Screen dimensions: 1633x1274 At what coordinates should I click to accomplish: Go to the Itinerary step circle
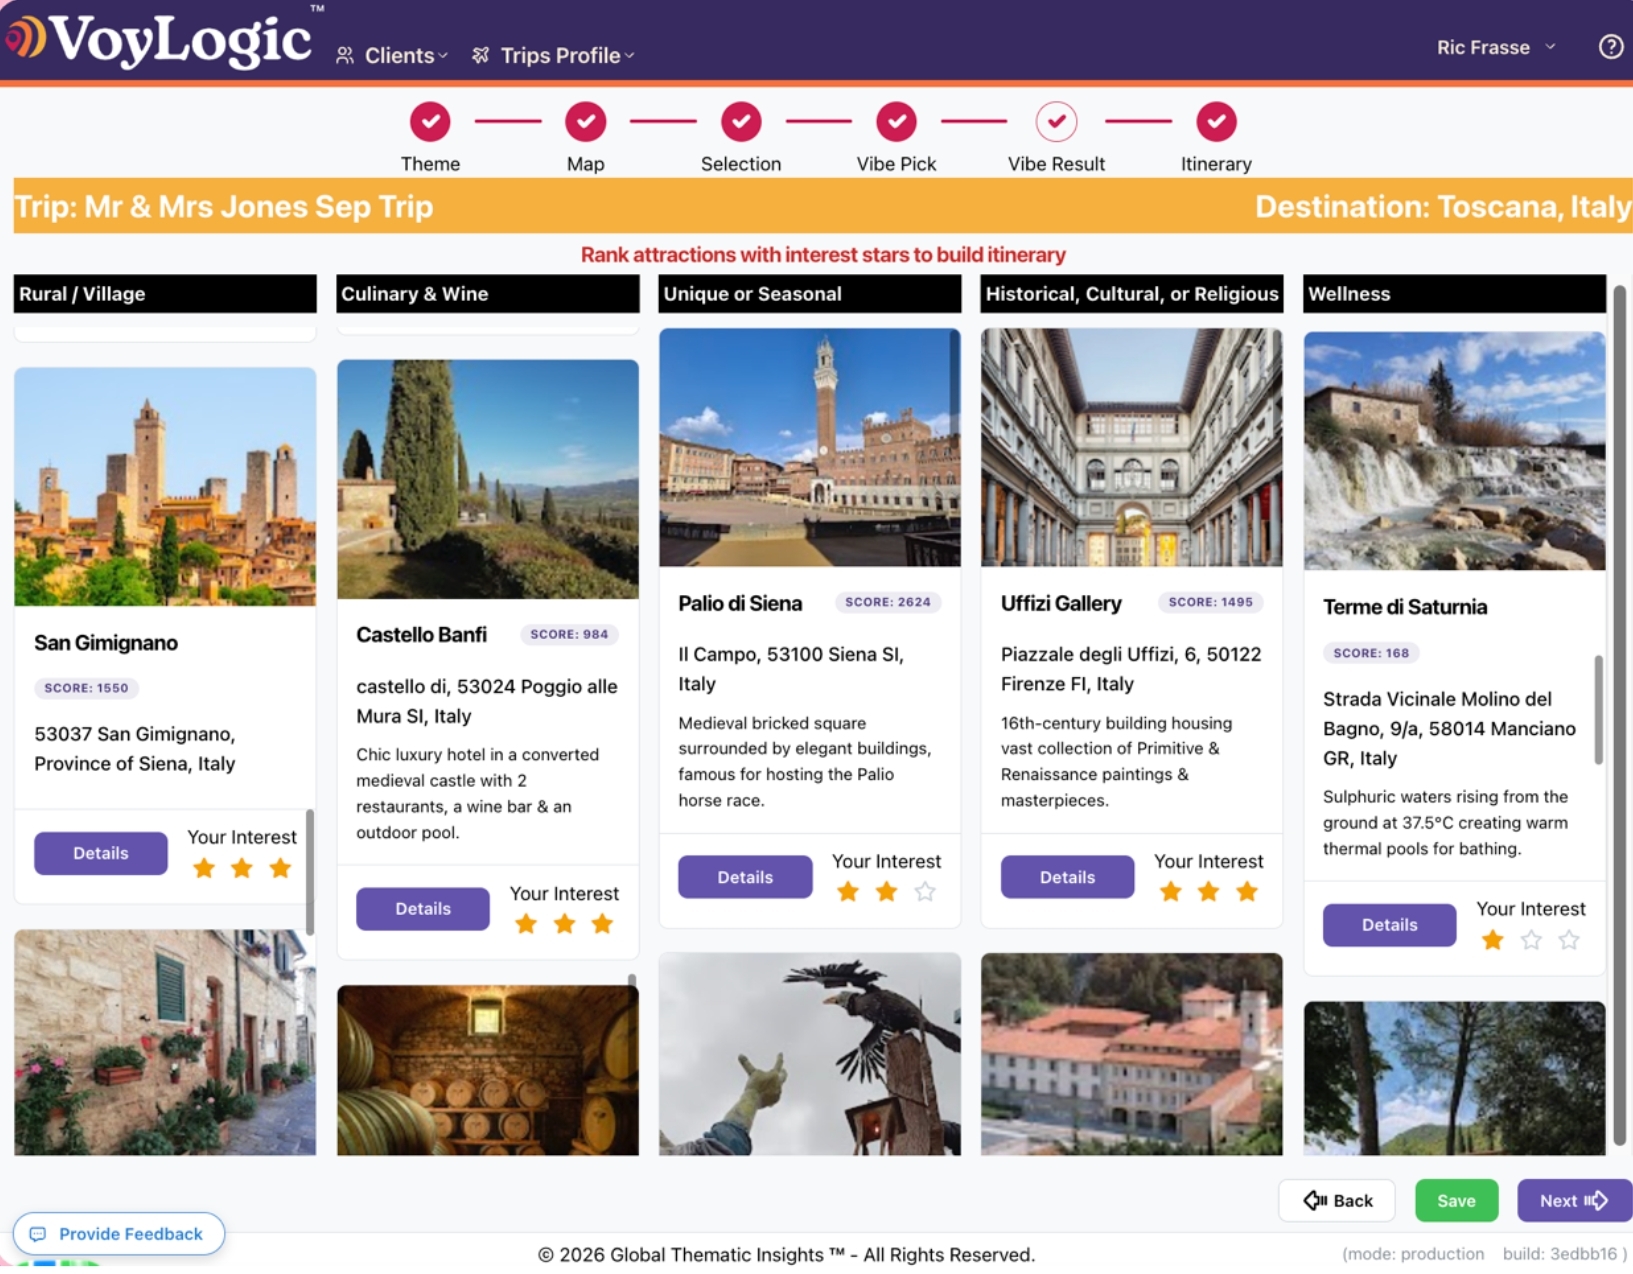(x=1216, y=122)
